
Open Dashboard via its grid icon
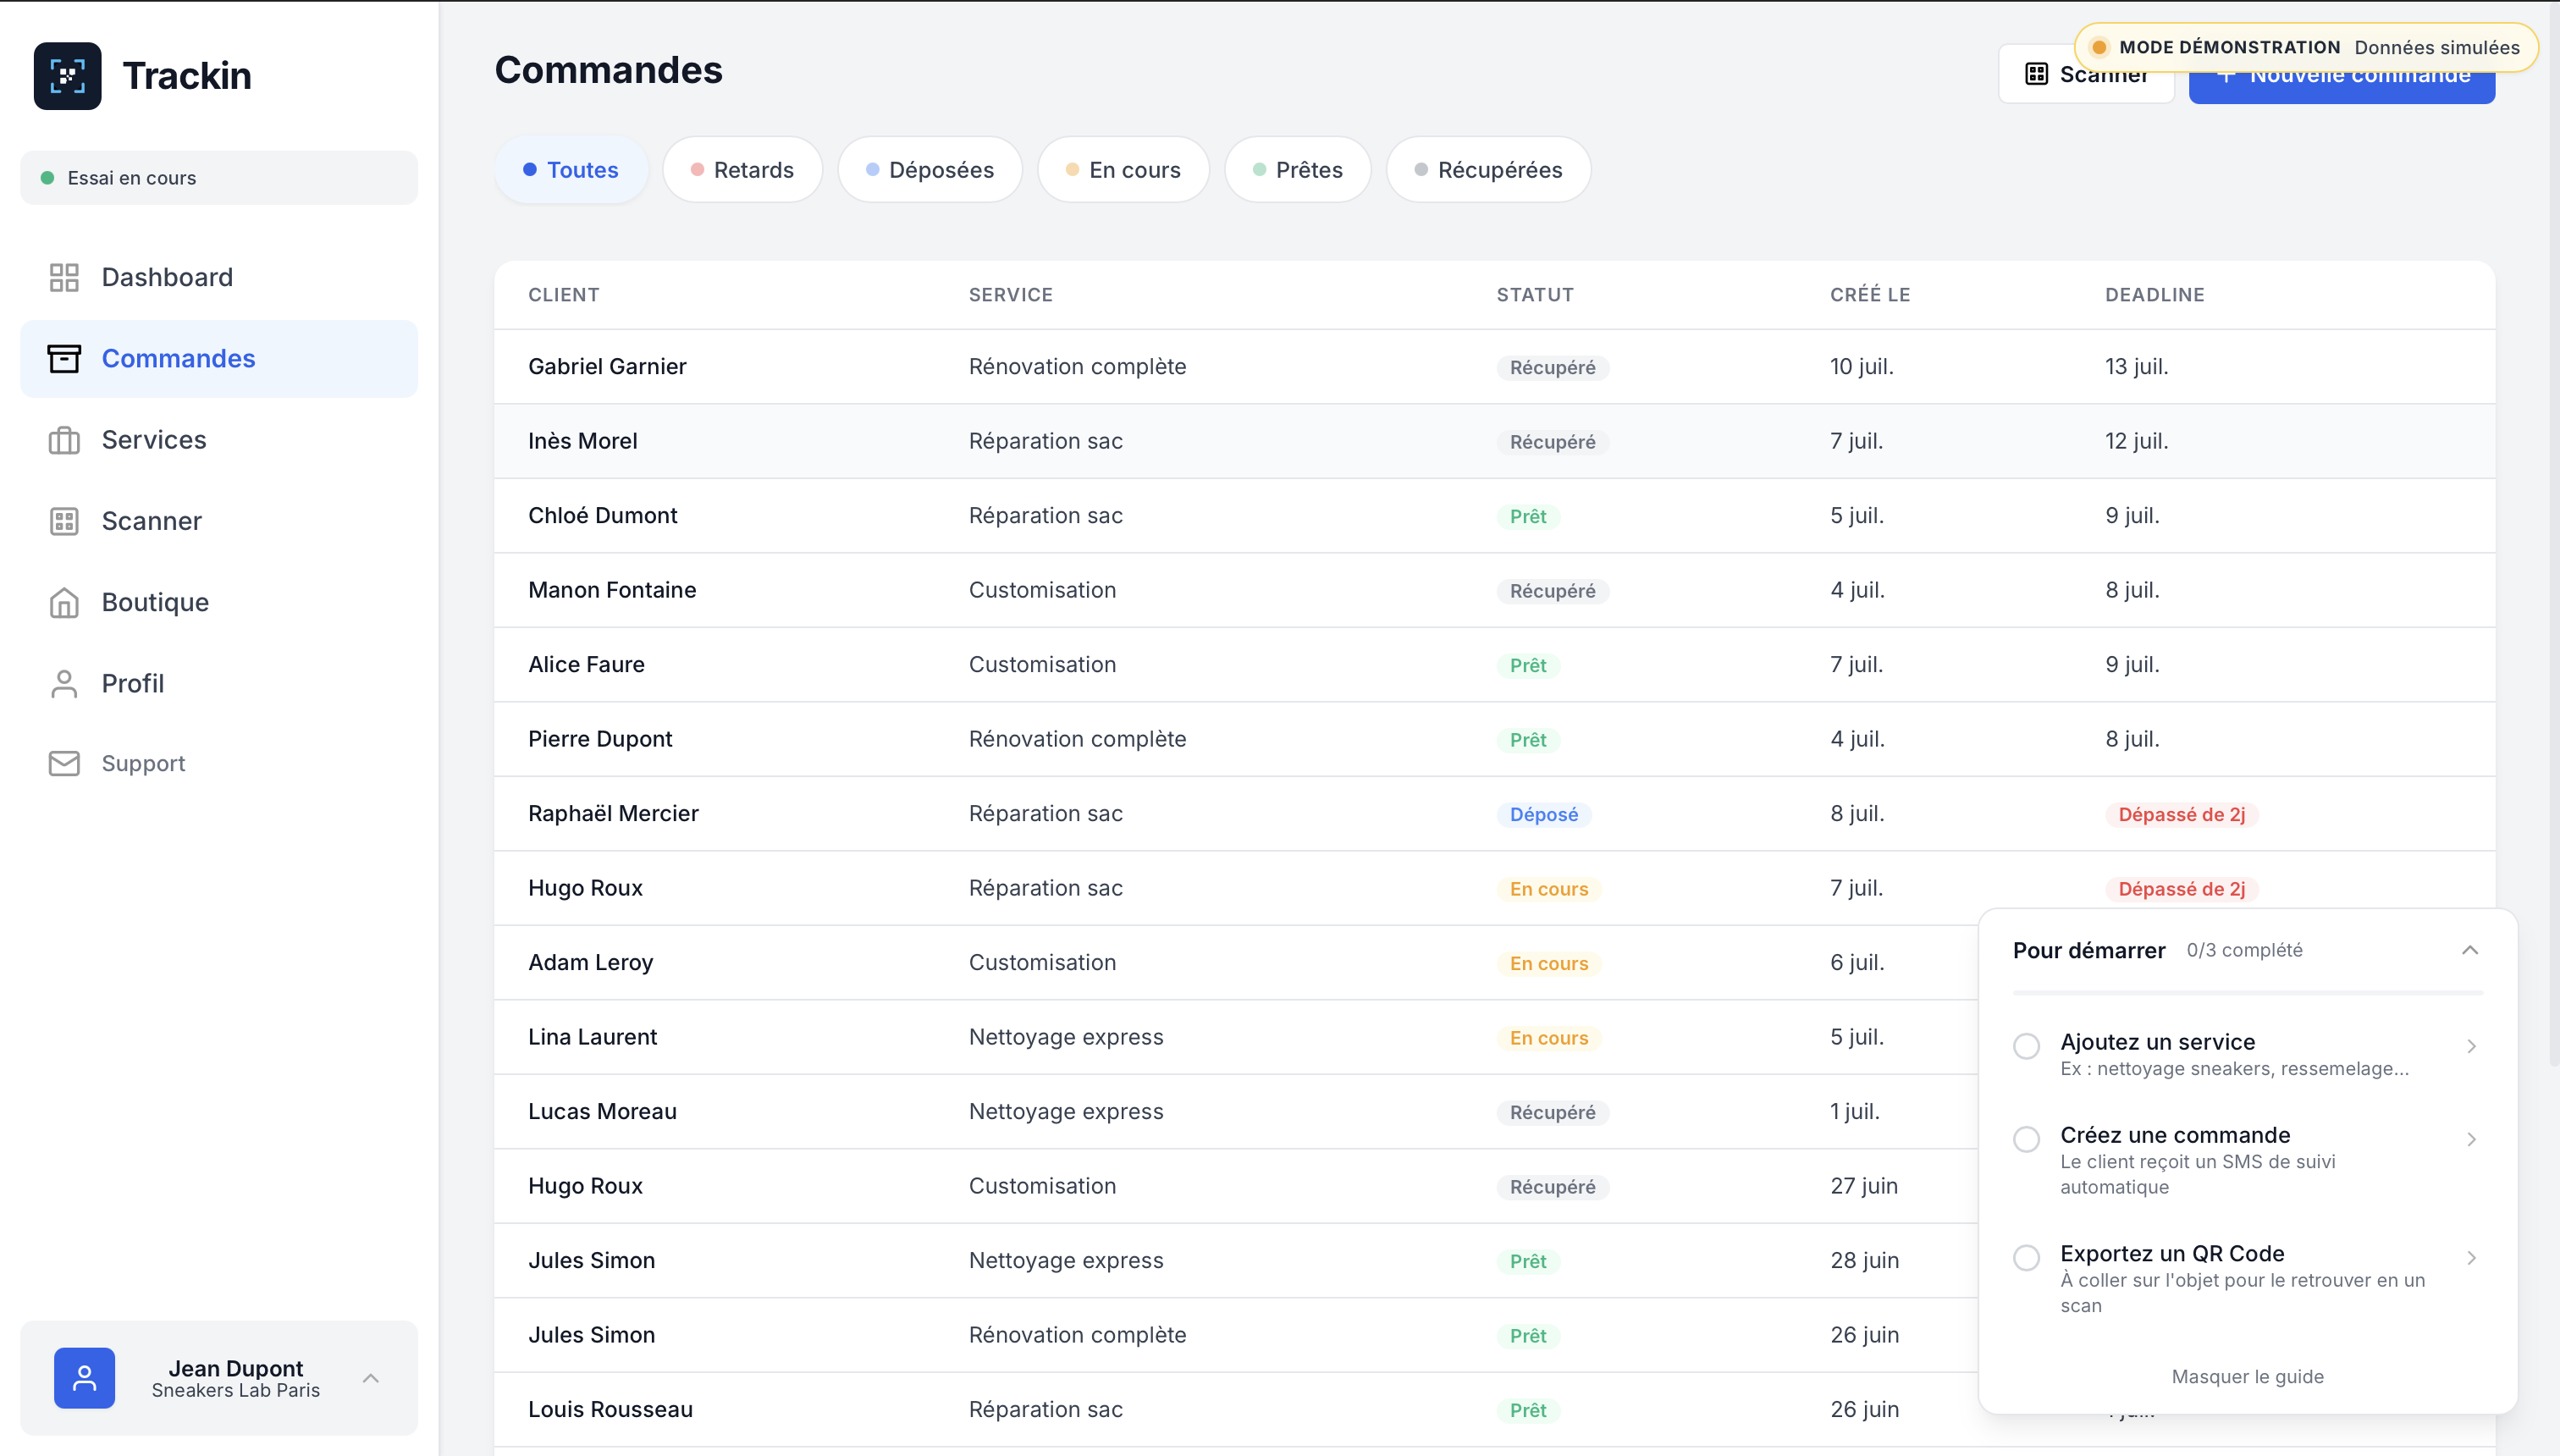click(x=64, y=277)
